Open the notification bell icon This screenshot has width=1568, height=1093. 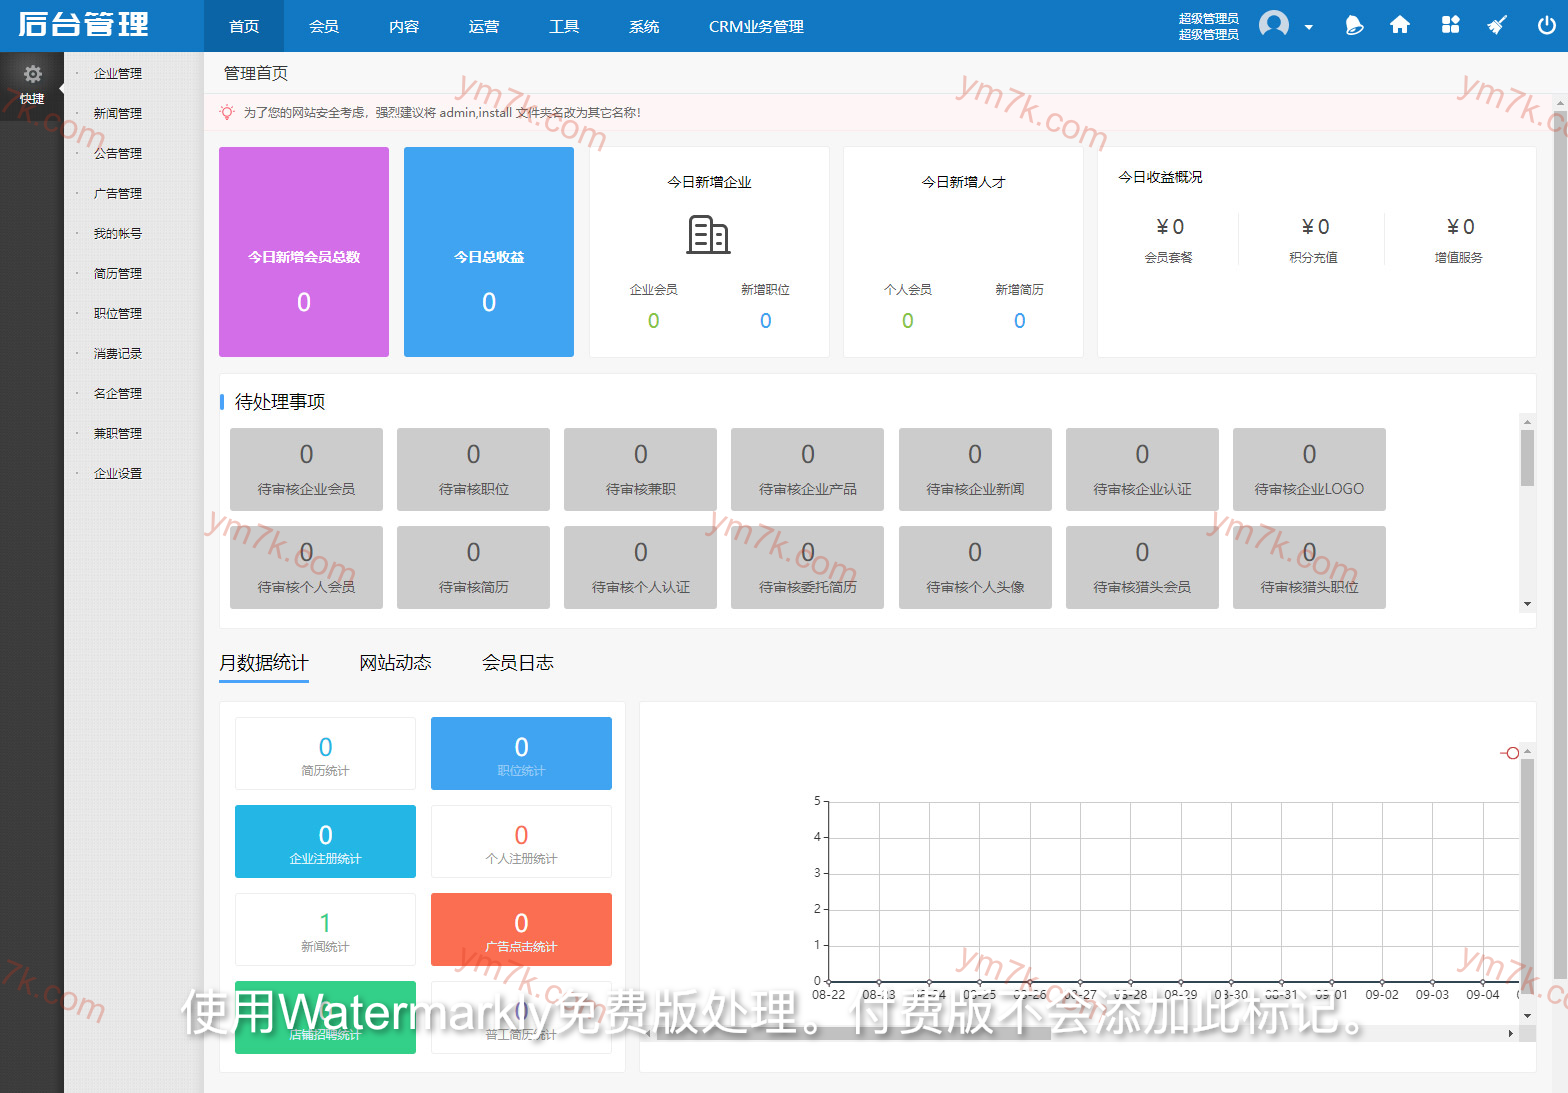1354,25
